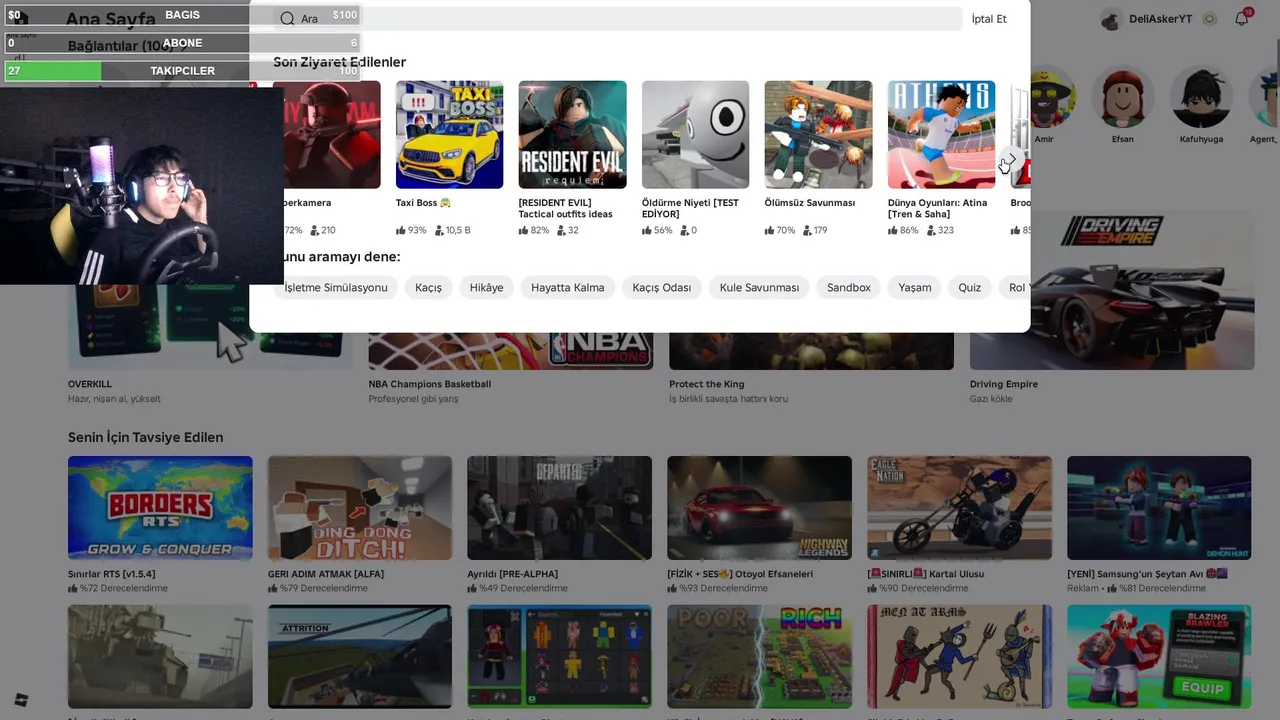Open Taxi Boss game thumbnail
Viewport: 1280px width, 720px height.
449,134
